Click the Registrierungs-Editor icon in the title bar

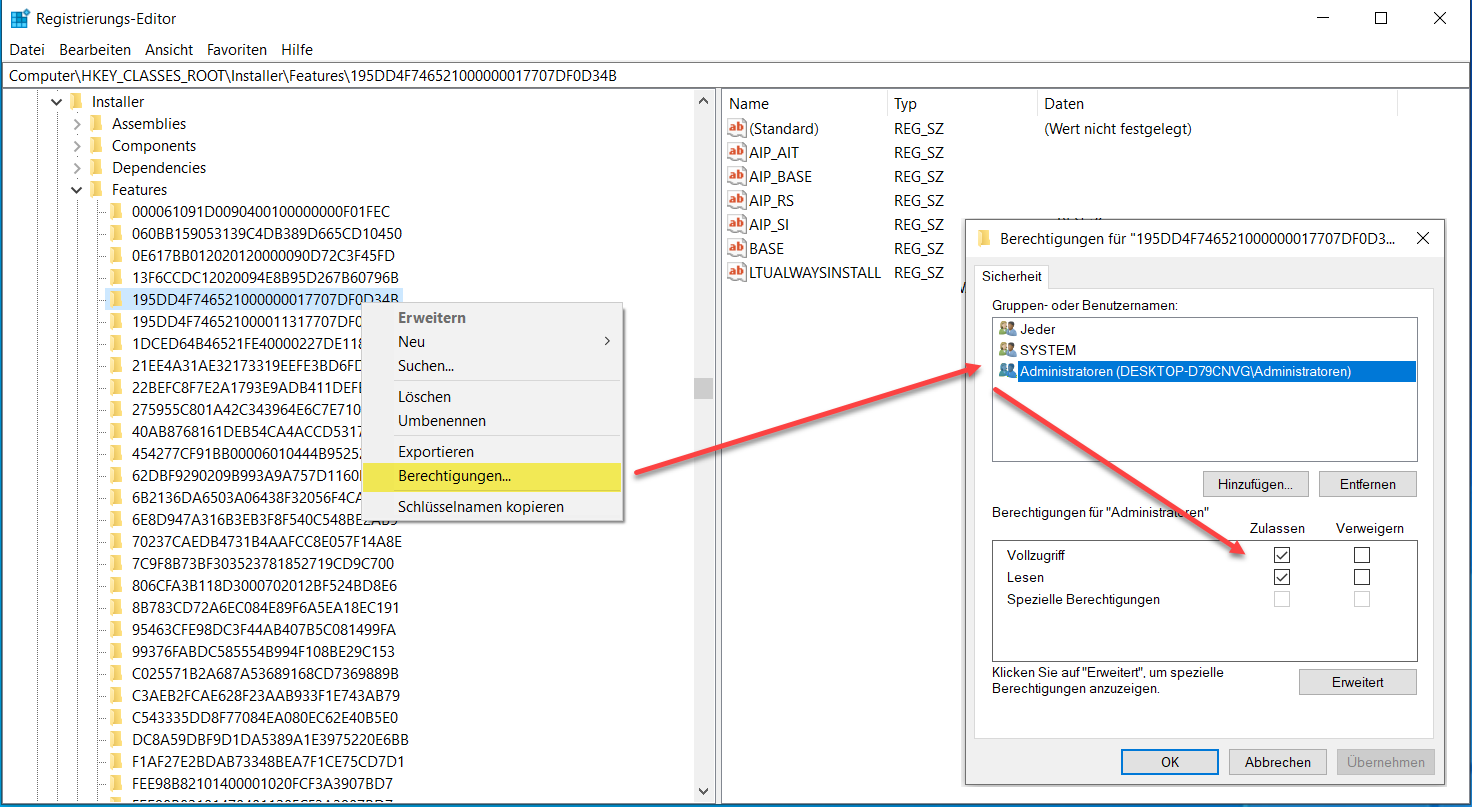(19, 17)
